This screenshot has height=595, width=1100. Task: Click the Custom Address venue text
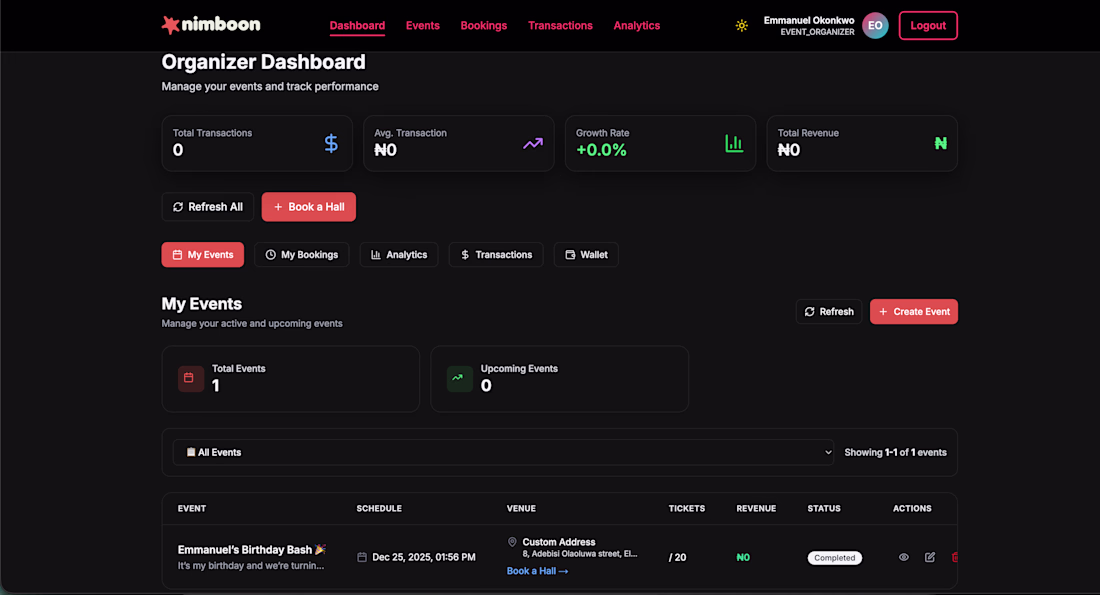[558, 542]
